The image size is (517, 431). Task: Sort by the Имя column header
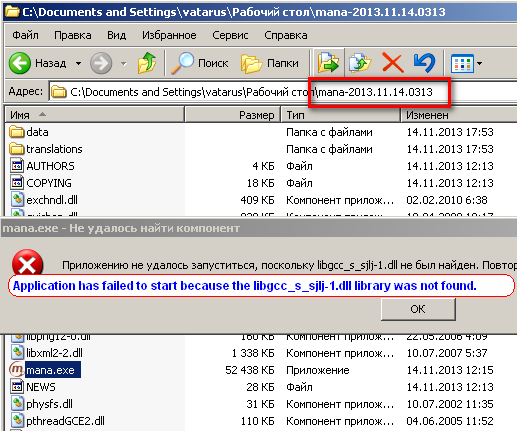(x=94, y=115)
